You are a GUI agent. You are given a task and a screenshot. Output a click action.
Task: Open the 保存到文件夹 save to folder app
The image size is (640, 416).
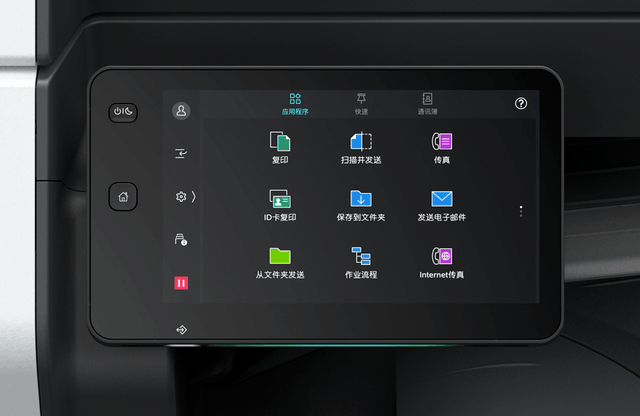[361, 205]
